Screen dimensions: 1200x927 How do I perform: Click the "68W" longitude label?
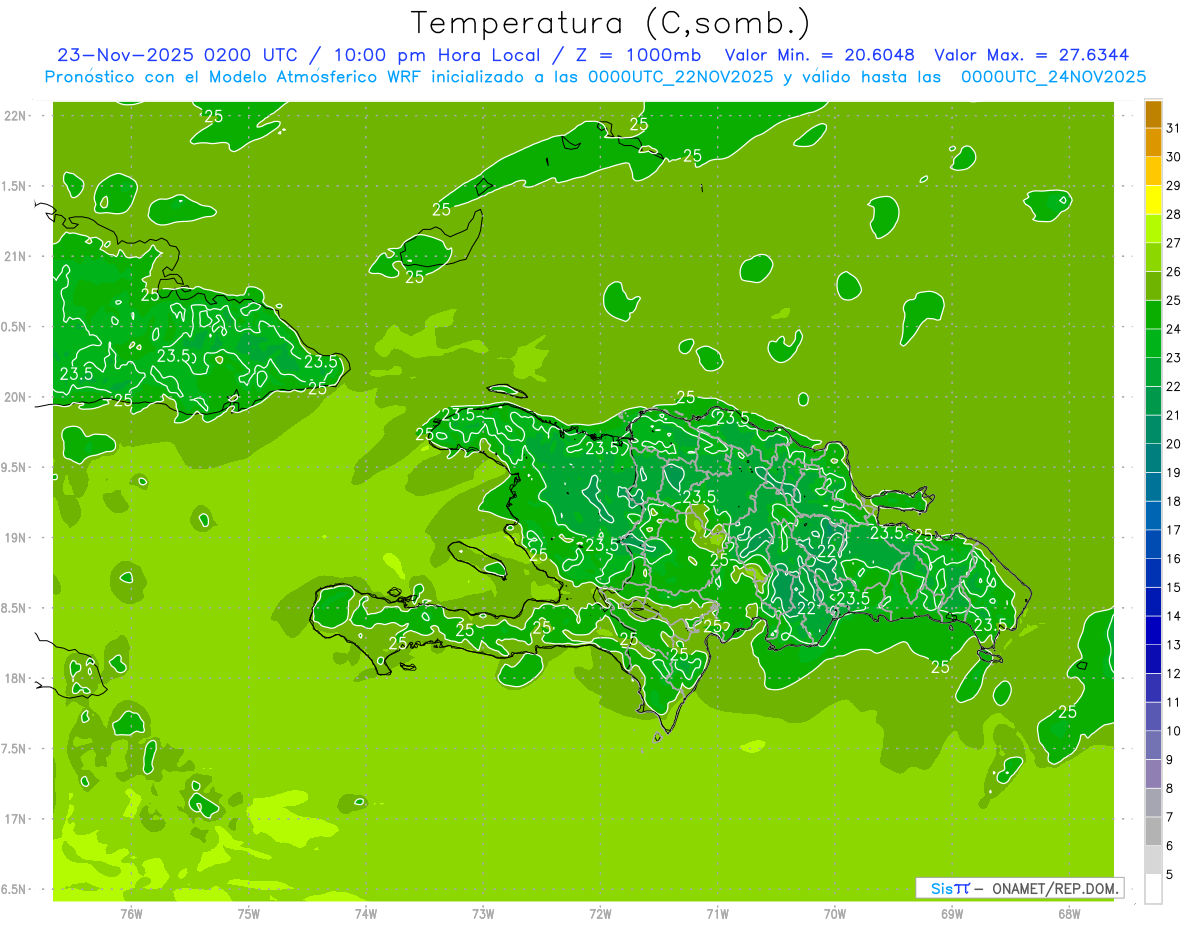point(1068,914)
